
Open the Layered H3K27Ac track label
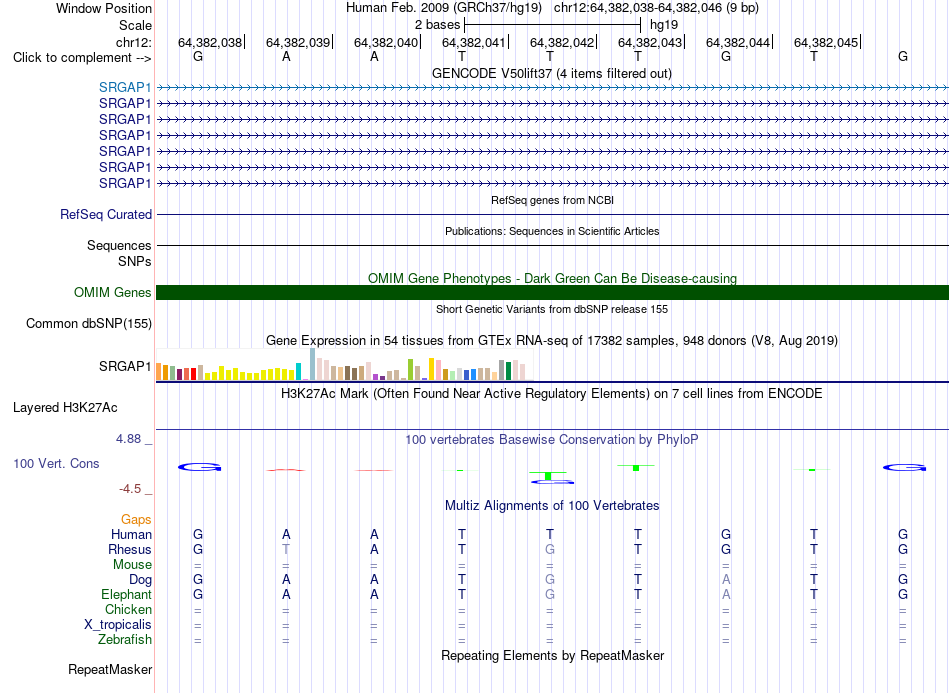coord(65,408)
